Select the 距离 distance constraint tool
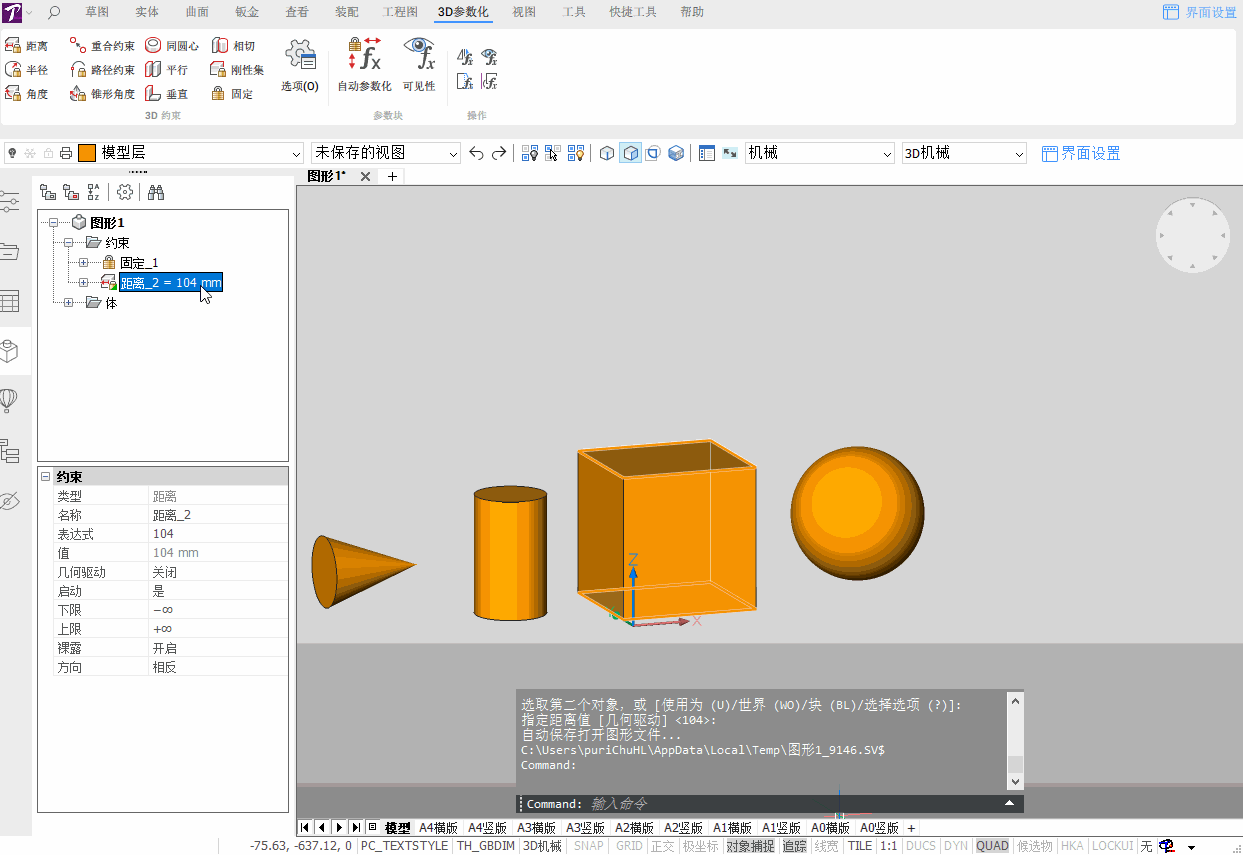Viewport: 1243px width, 855px height. click(x=26, y=46)
